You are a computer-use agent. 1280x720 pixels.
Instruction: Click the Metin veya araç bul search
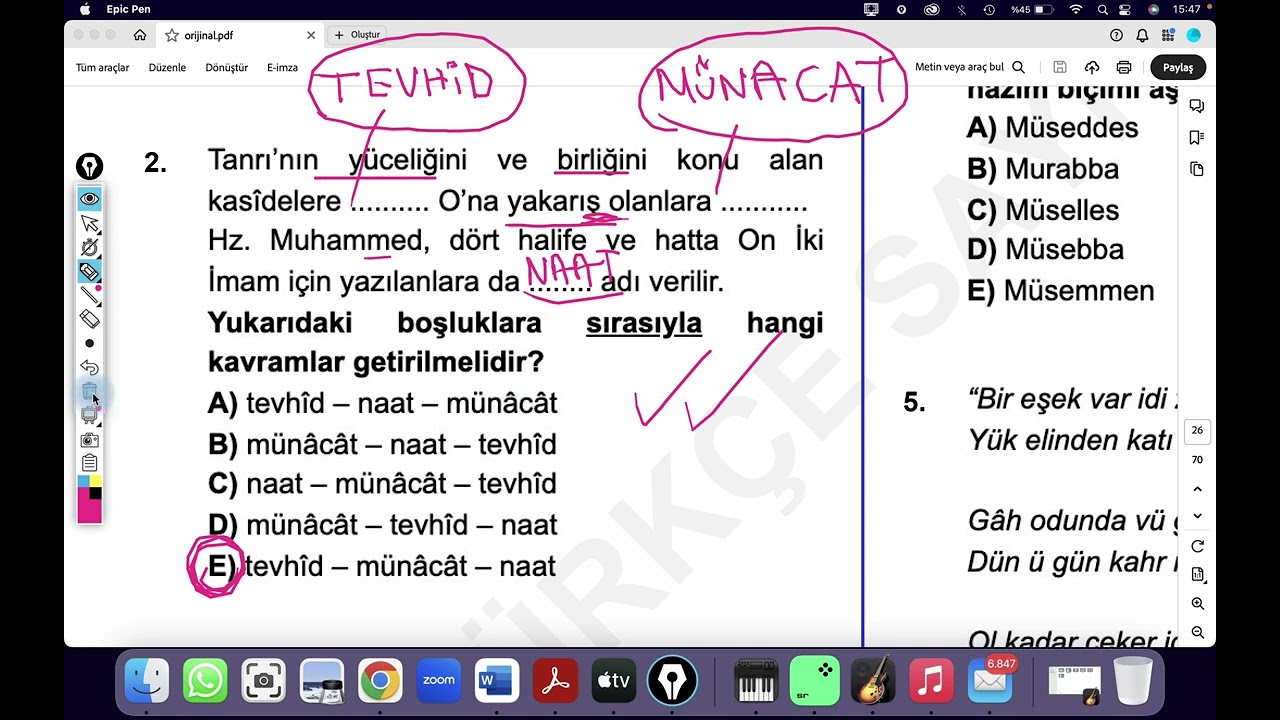[969, 67]
